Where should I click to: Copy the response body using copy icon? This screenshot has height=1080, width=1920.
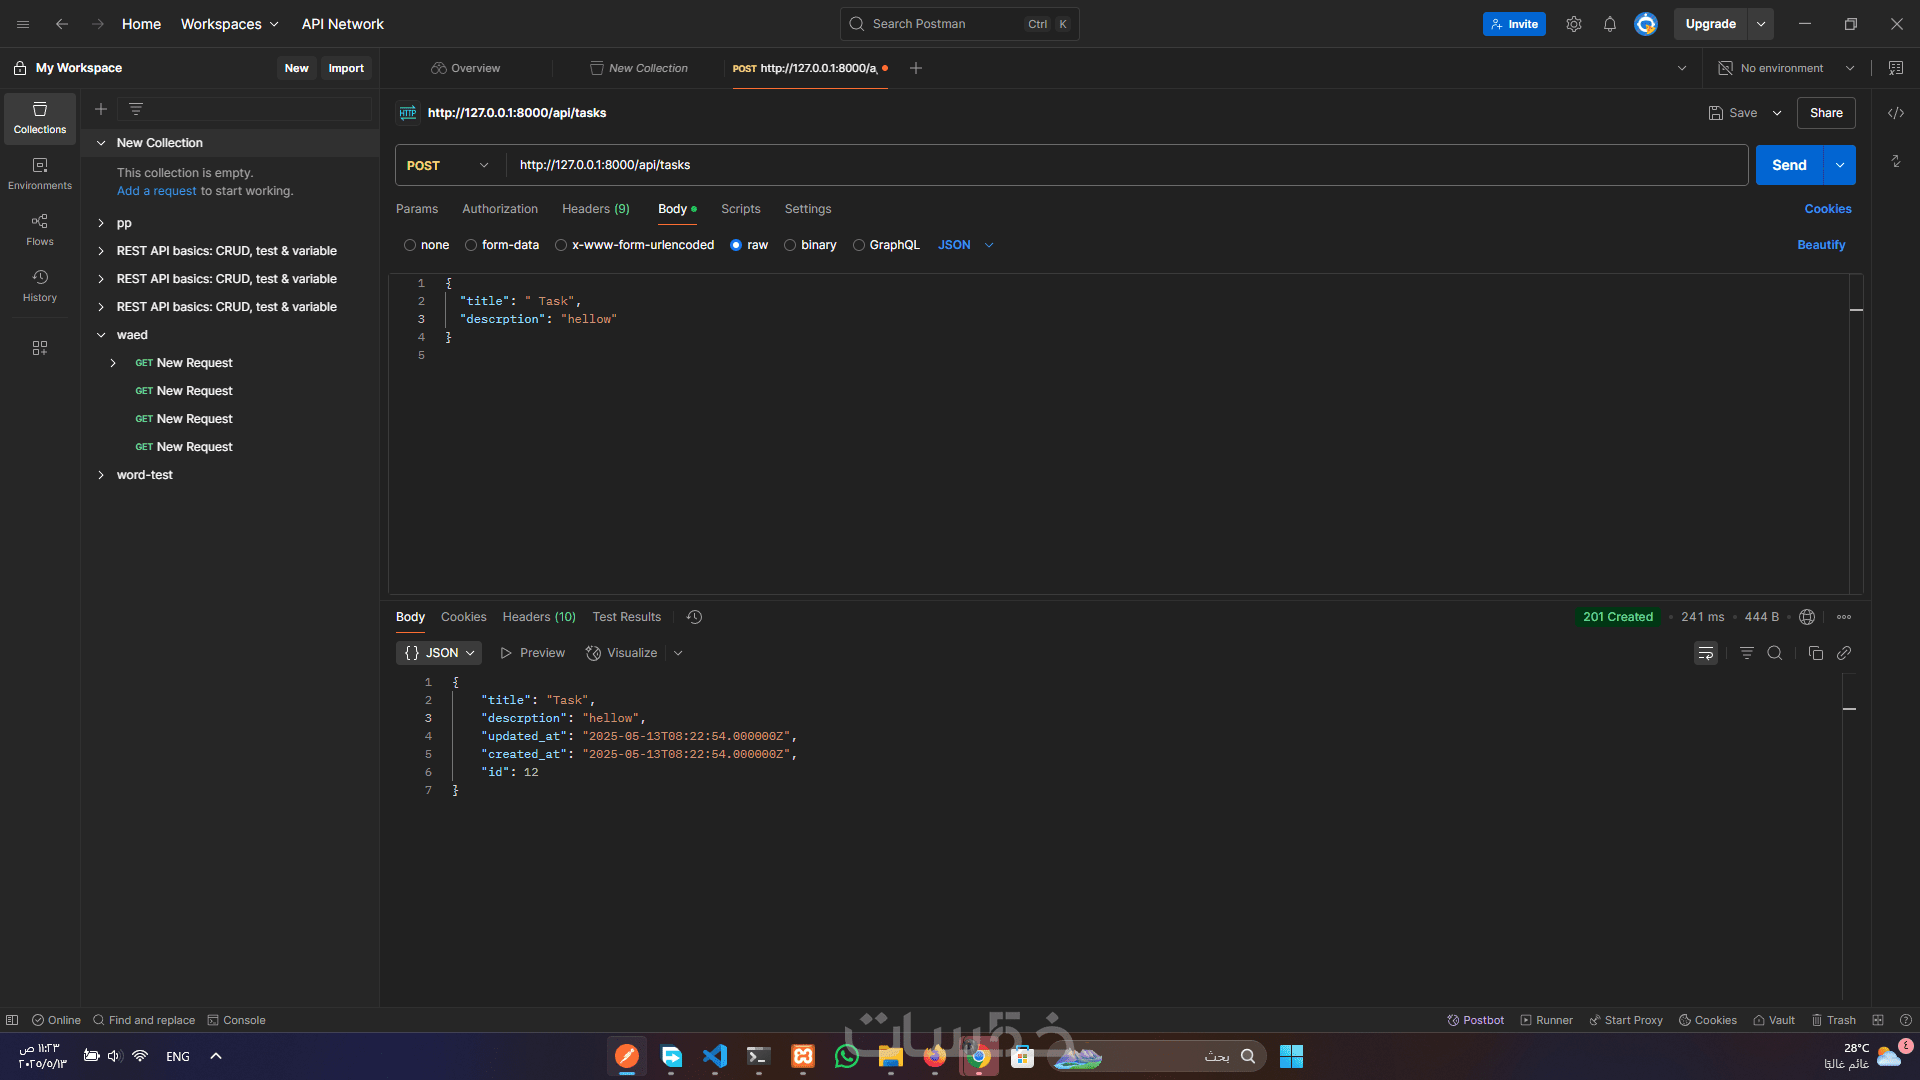1815,653
